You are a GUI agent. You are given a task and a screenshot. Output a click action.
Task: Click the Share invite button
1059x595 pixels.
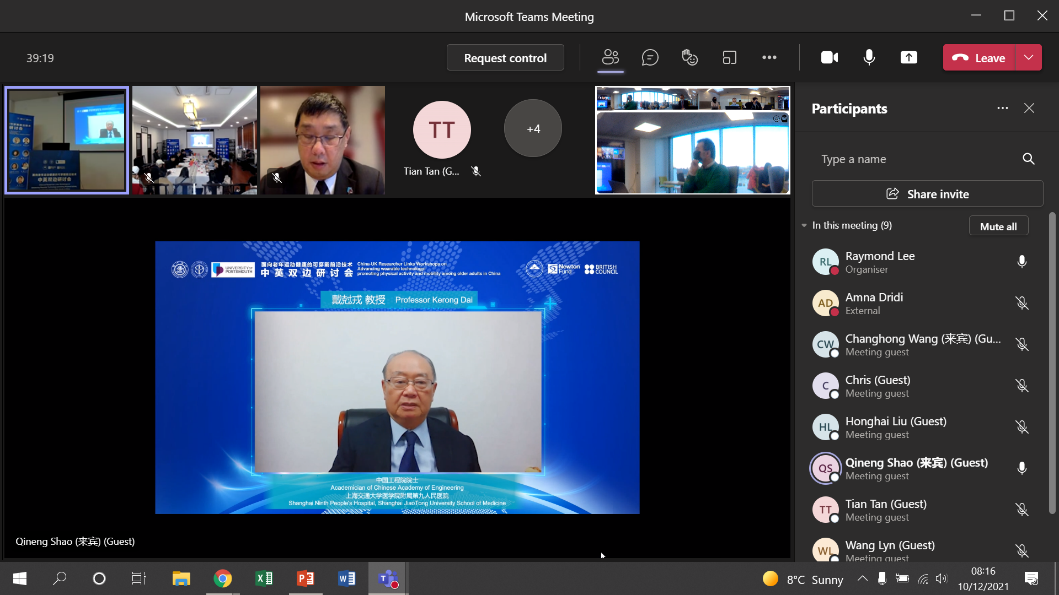[x=927, y=194]
